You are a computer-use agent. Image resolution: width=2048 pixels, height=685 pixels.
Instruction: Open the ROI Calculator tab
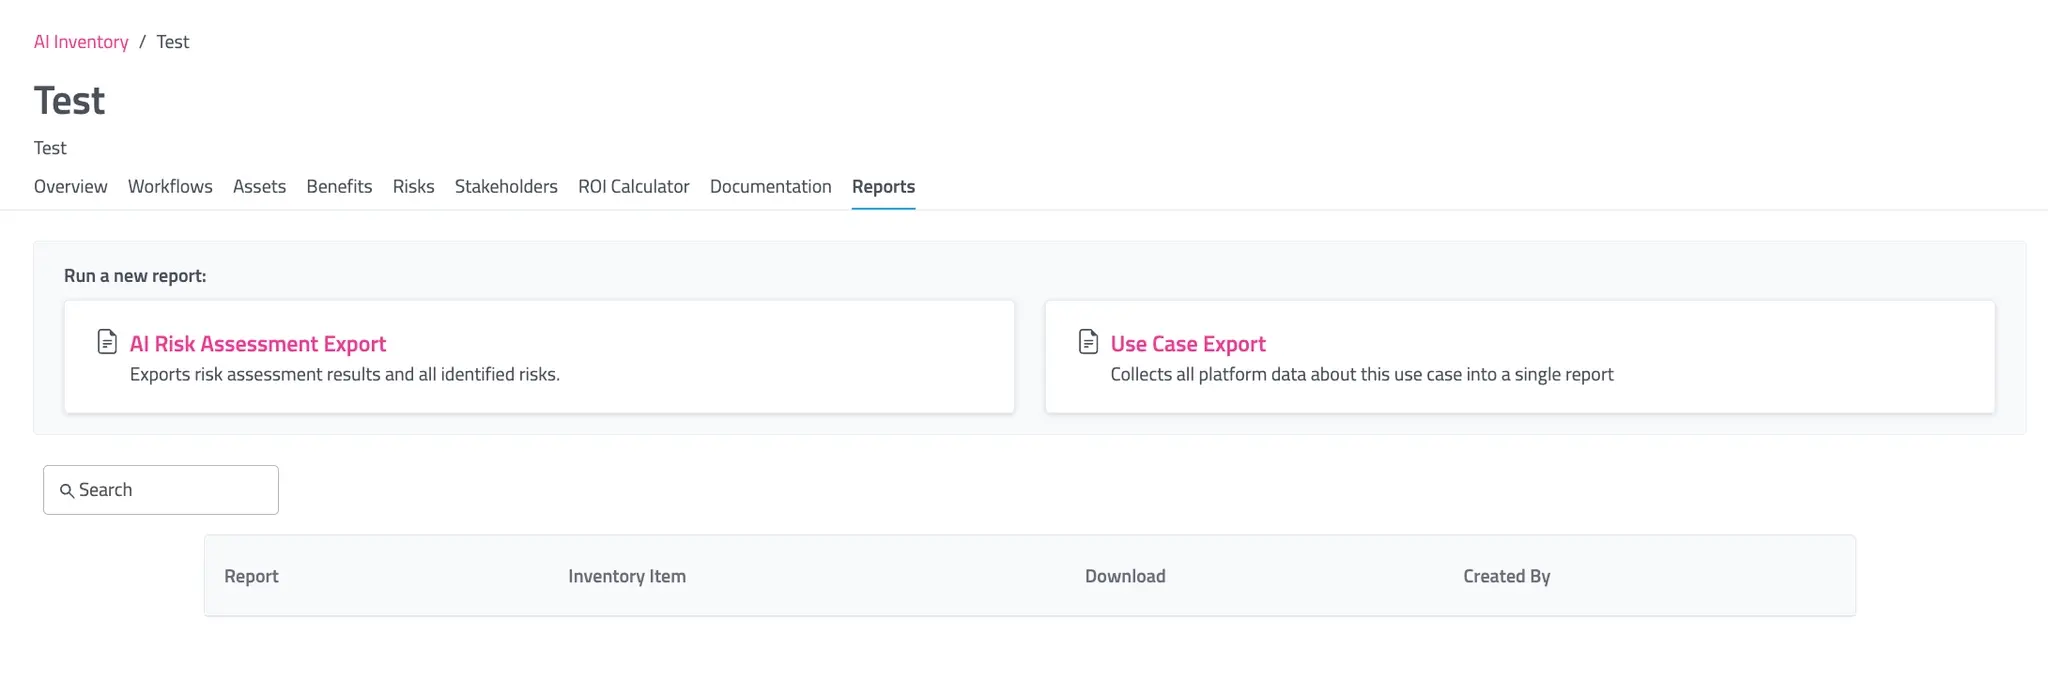point(634,187)
